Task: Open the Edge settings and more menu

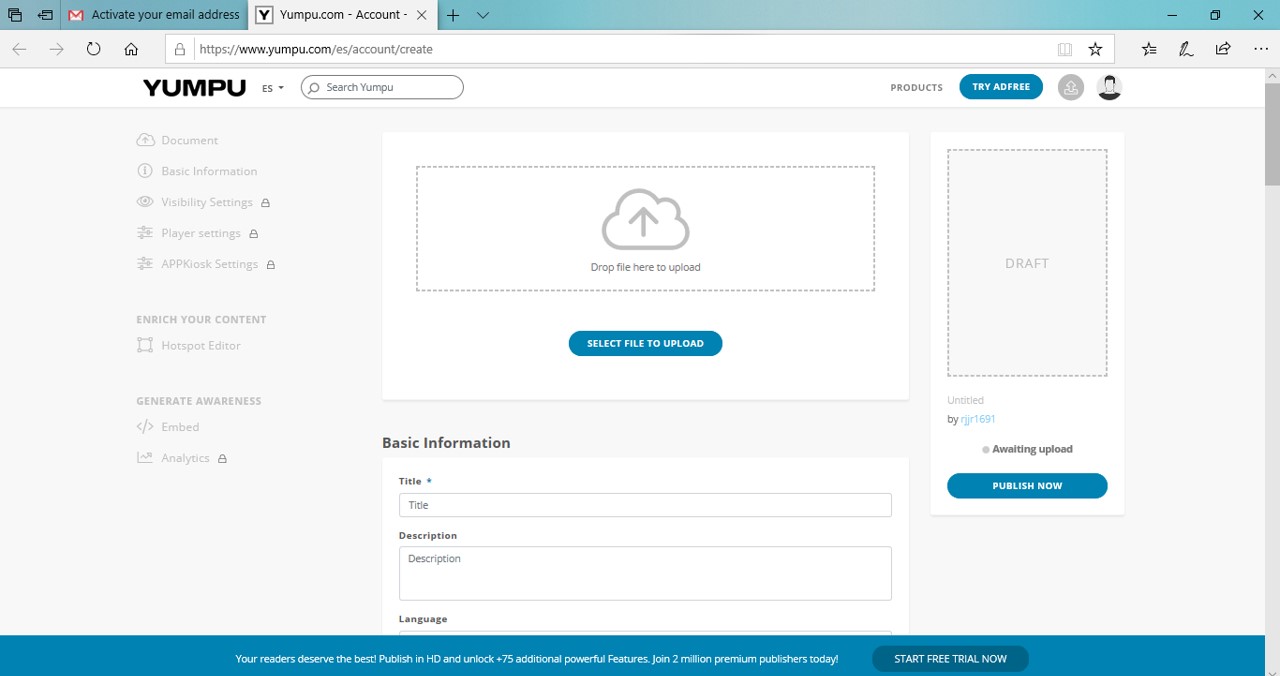Action: (1260, 49)
